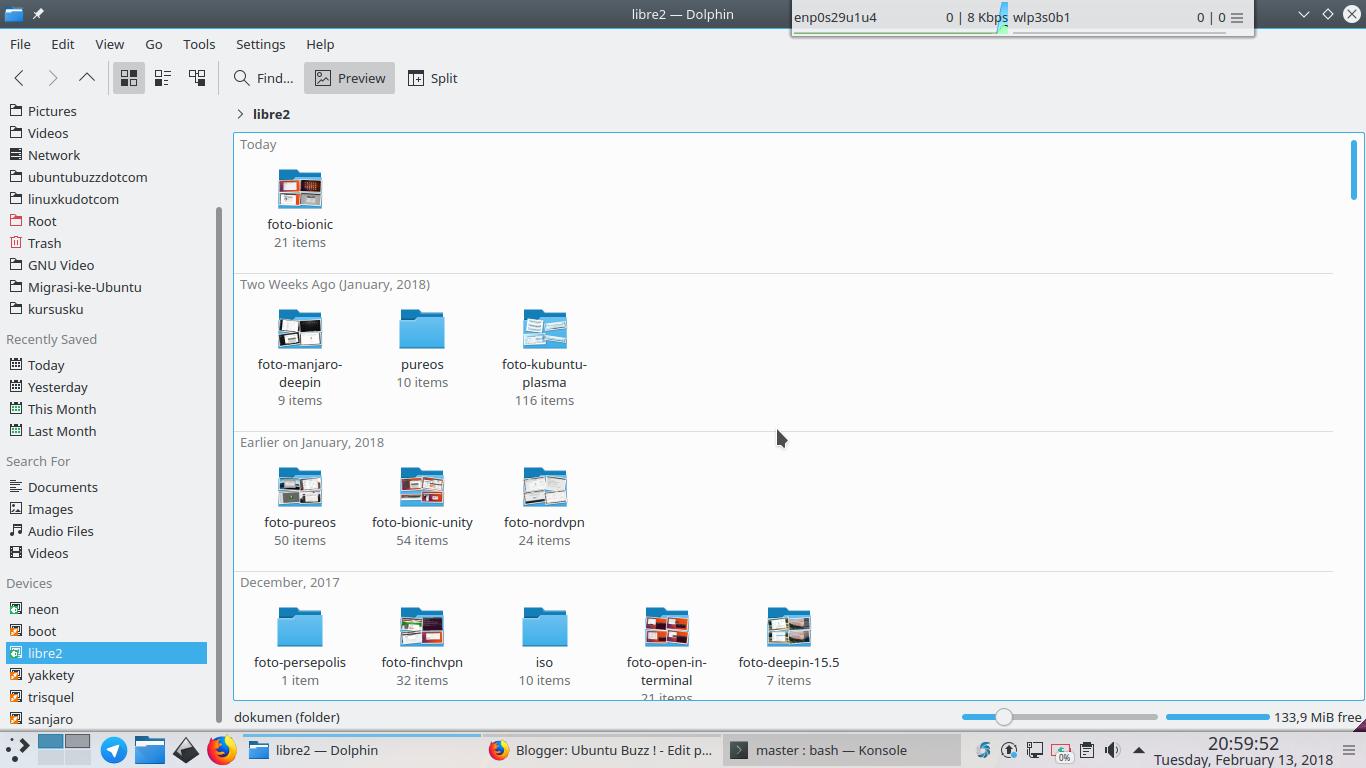Image resolution: width=1366 pixels, height=768 pixels.
Task: Enable Split view in Dolphin
Action: coord(432,77)
